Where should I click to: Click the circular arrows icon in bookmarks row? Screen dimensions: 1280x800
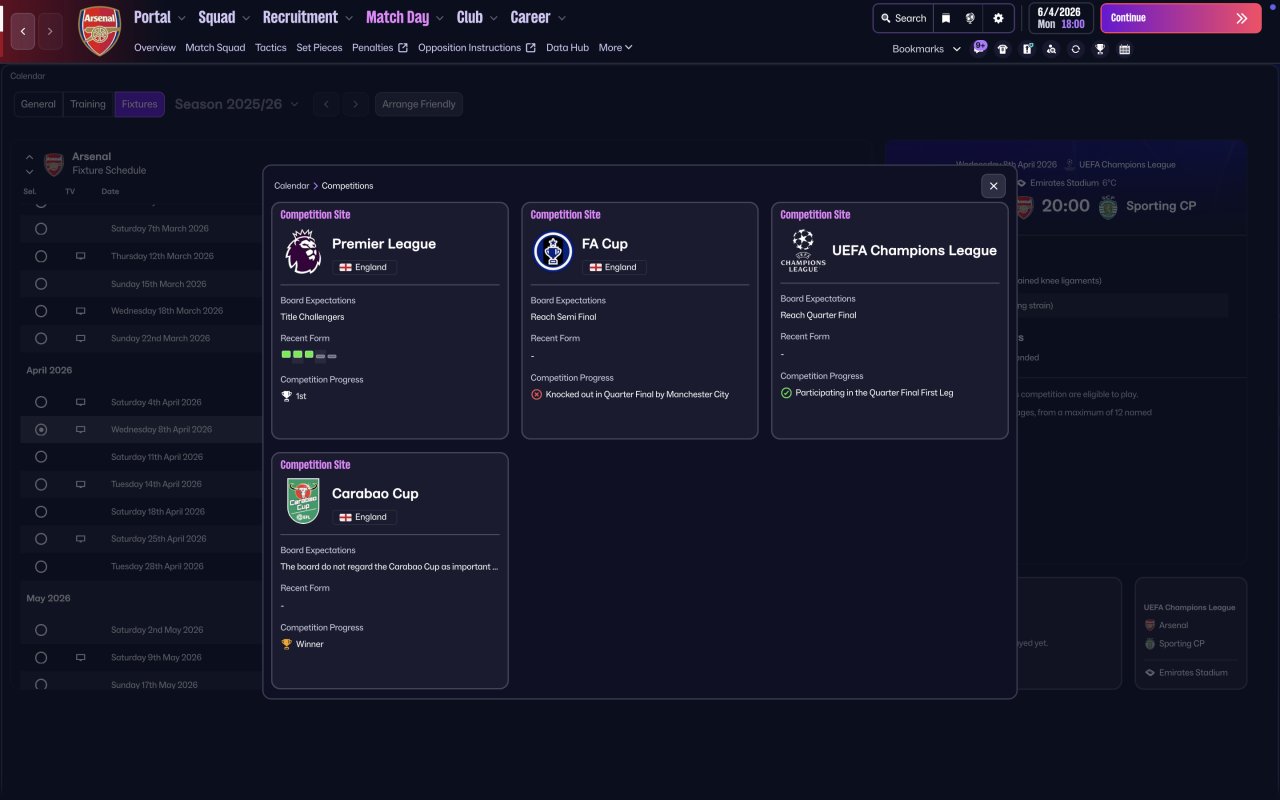1075,49
